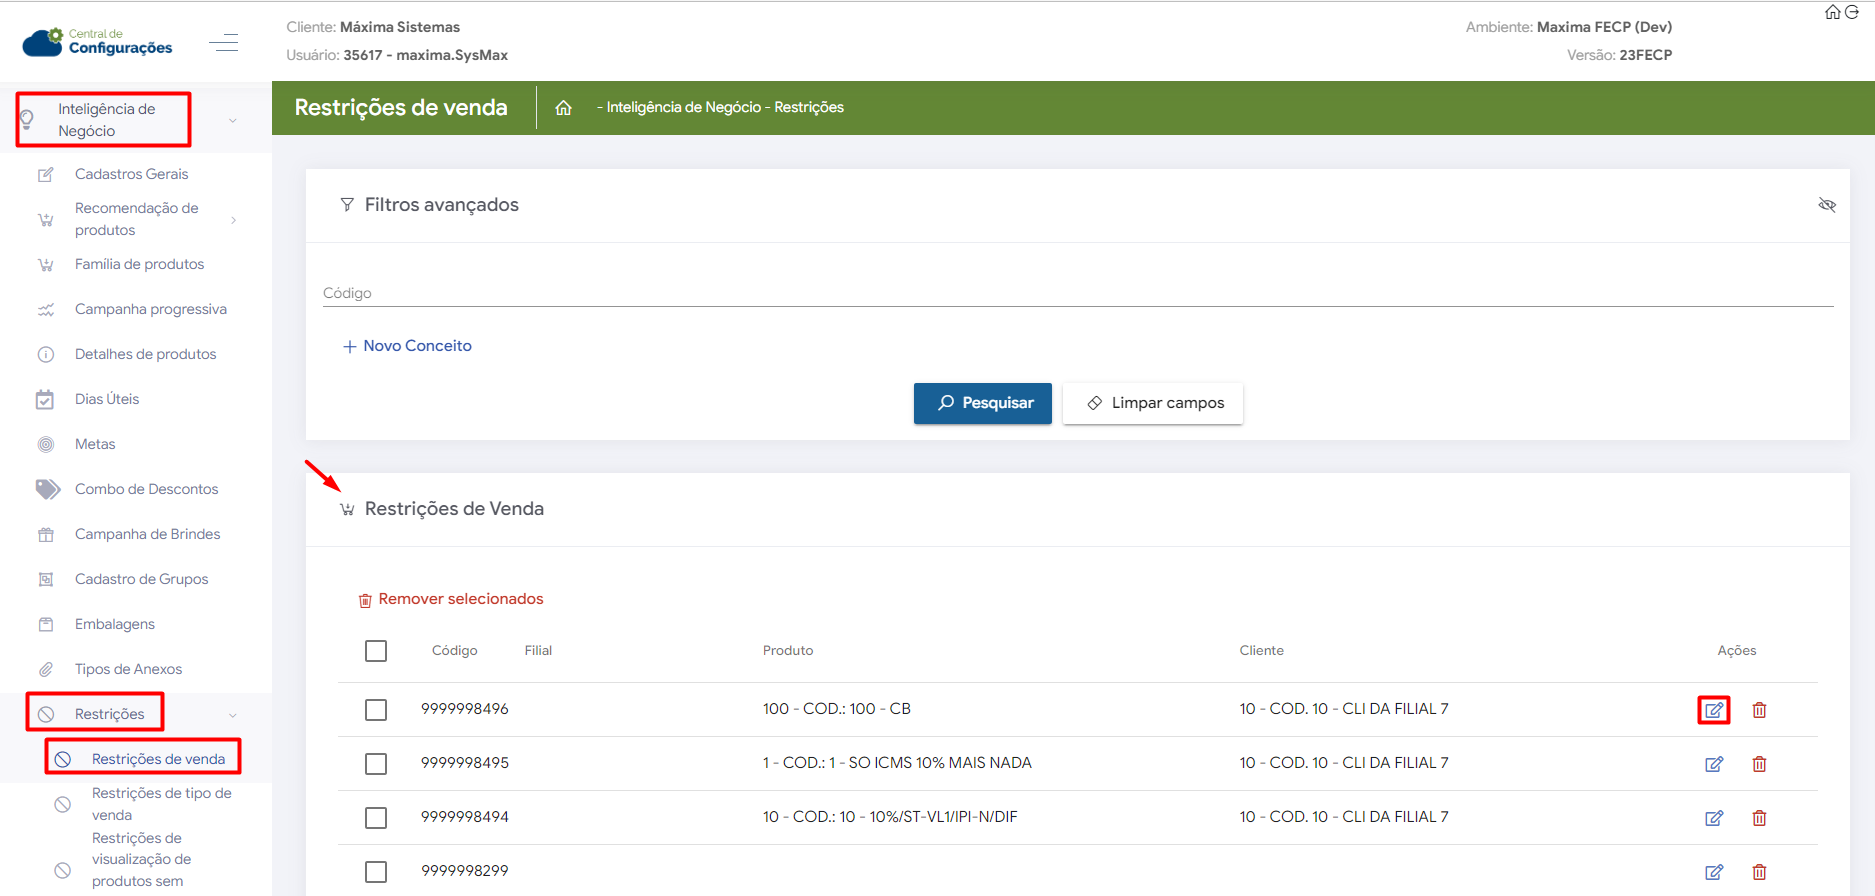
Task: Click the logout icon in the top right corner
Action: 1852,12
